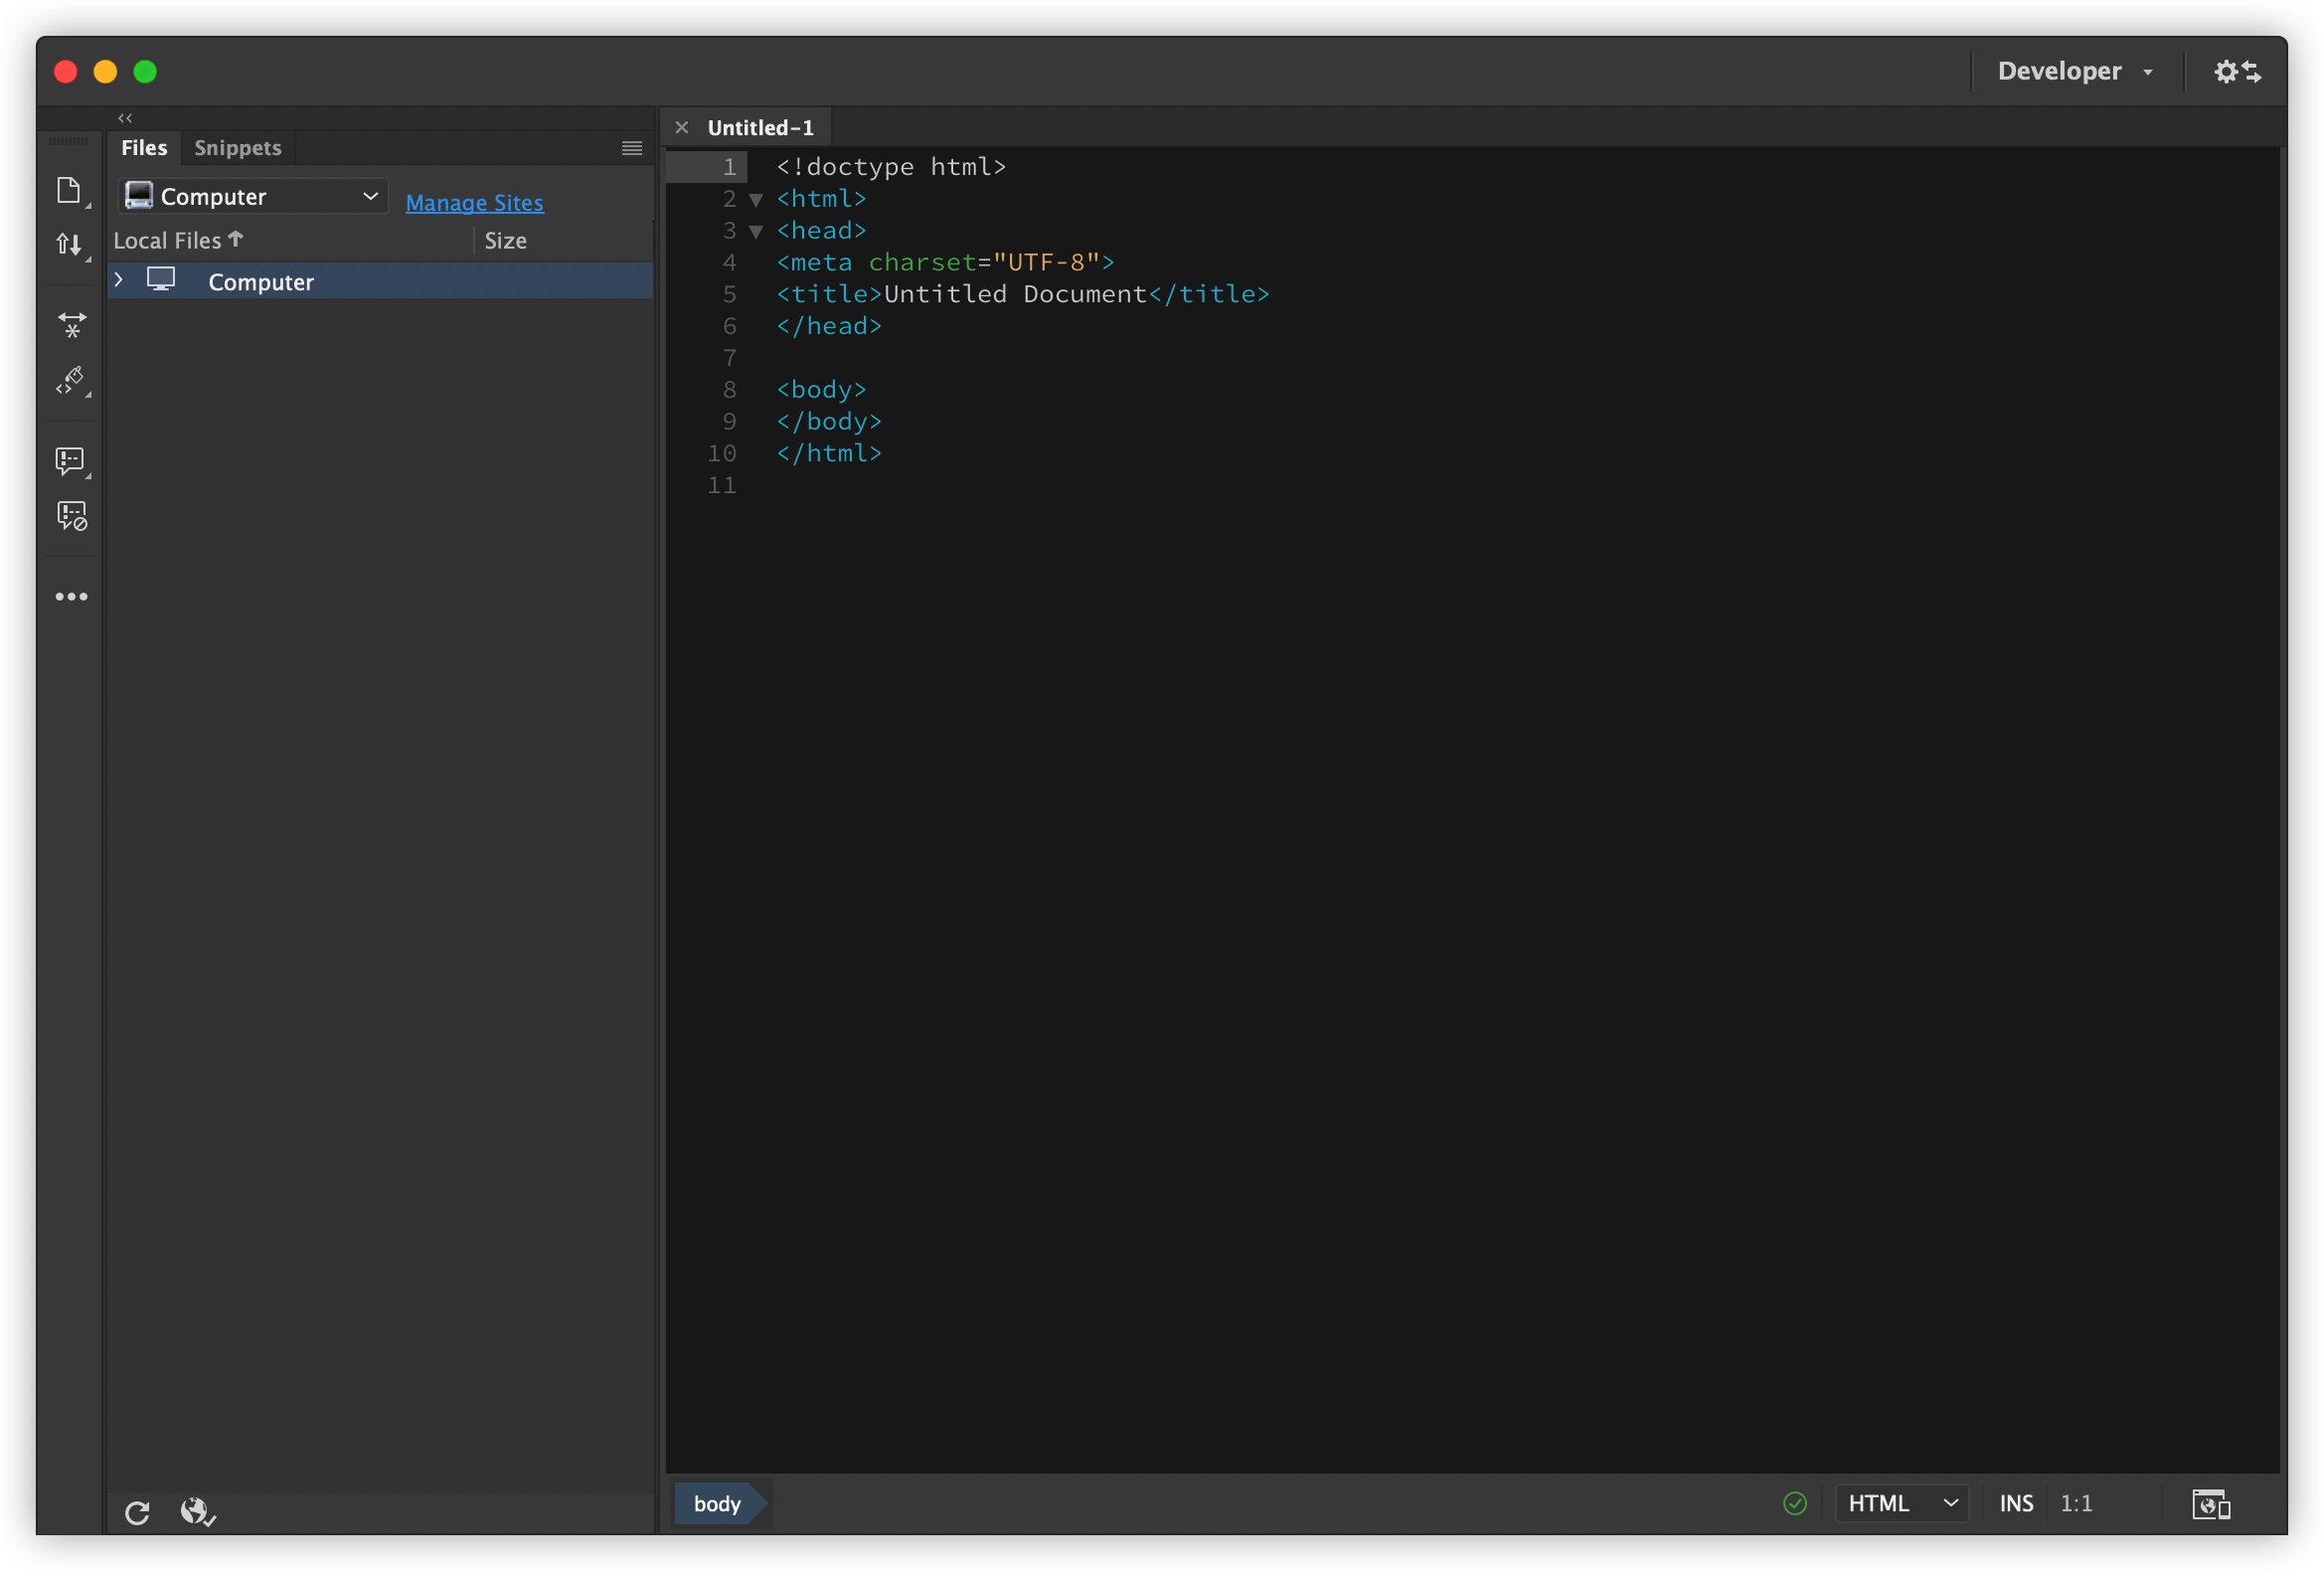Viewport: 2324px width, 1571px height.
Task: Click line number 7 in the gutter
Action: (x=729, y=358)
